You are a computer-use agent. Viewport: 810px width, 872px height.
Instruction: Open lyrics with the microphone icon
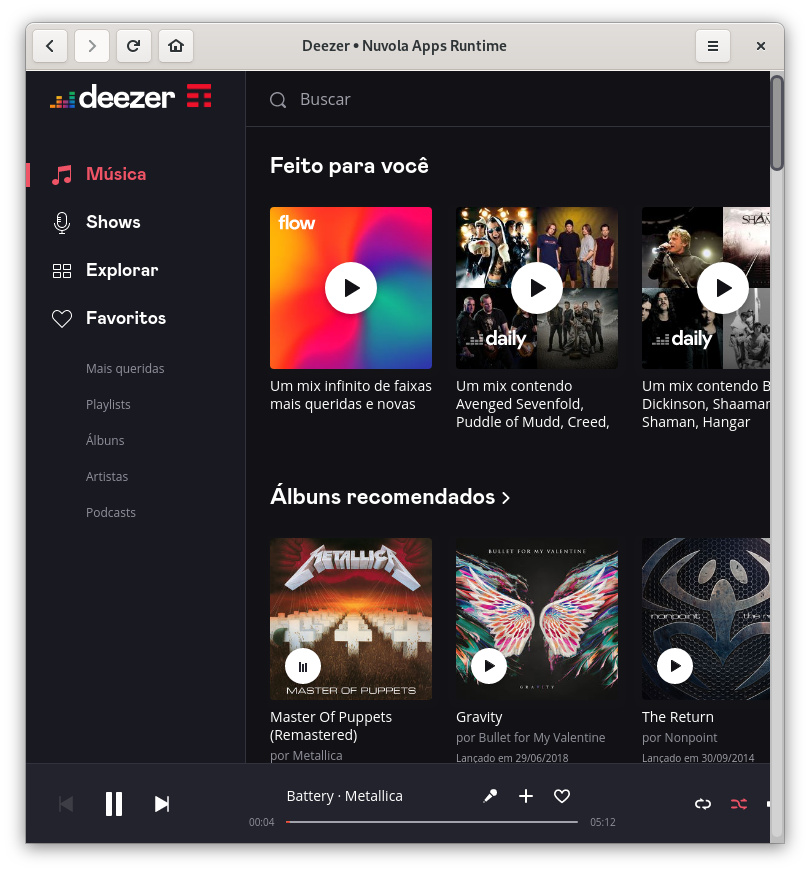click(490, 796)
